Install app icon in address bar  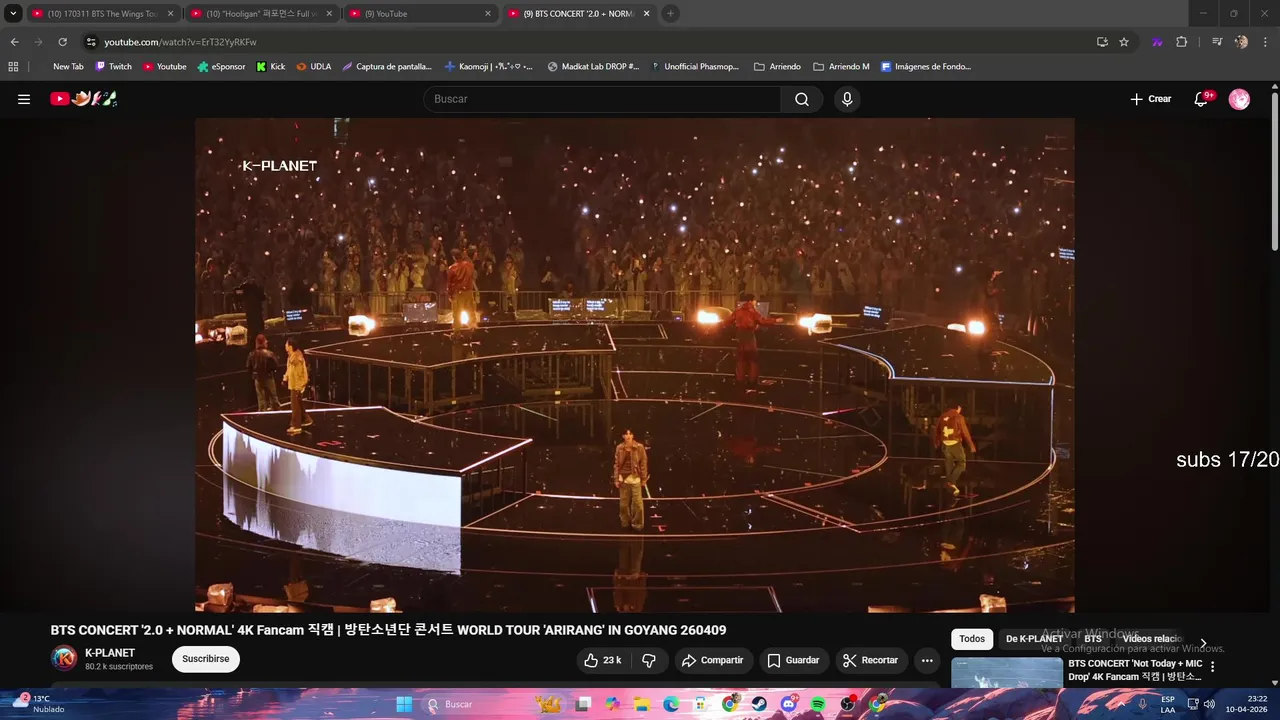tap(1102, 42)
